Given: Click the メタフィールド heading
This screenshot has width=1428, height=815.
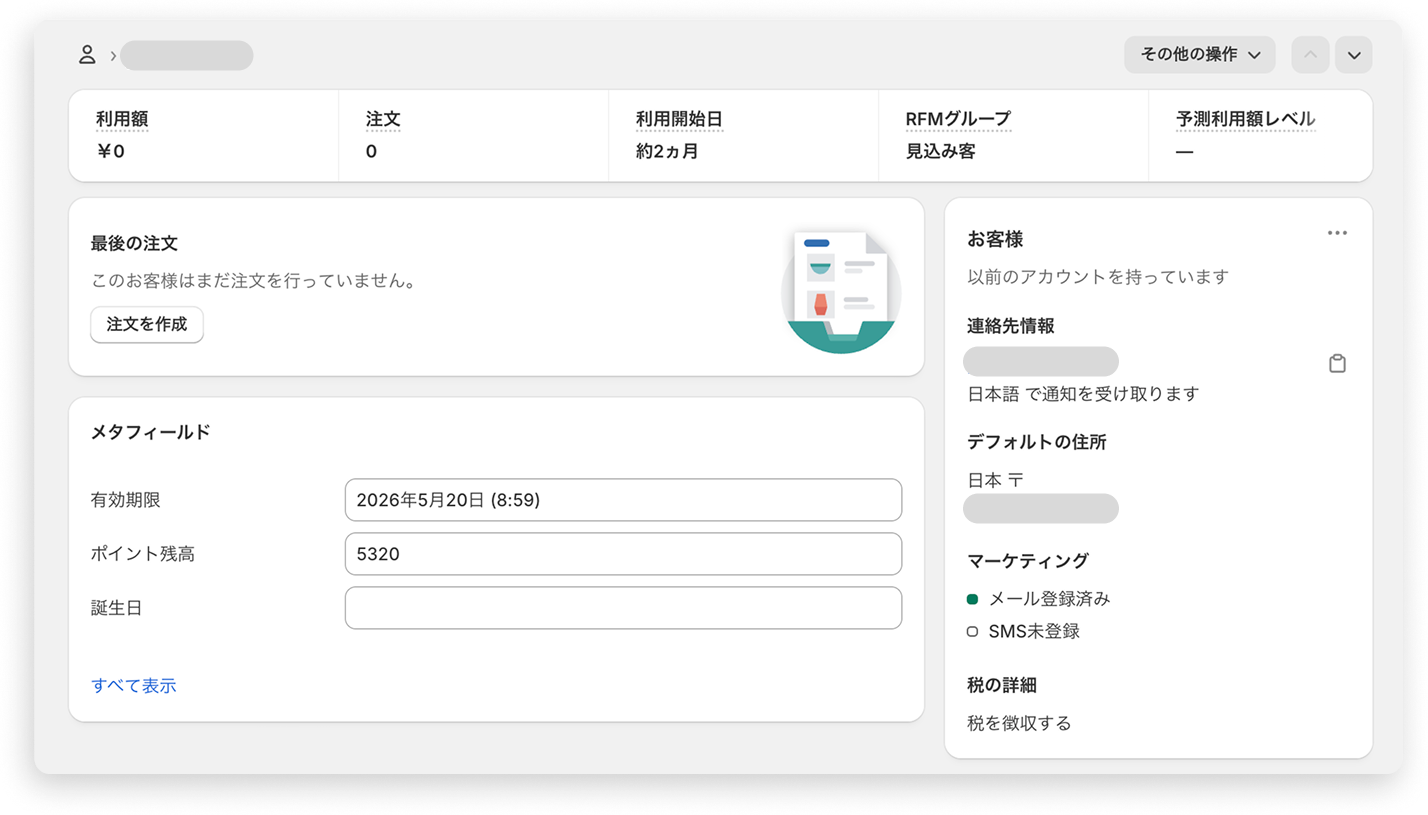Looking at the screenshot, I should [x=150, y=432].
